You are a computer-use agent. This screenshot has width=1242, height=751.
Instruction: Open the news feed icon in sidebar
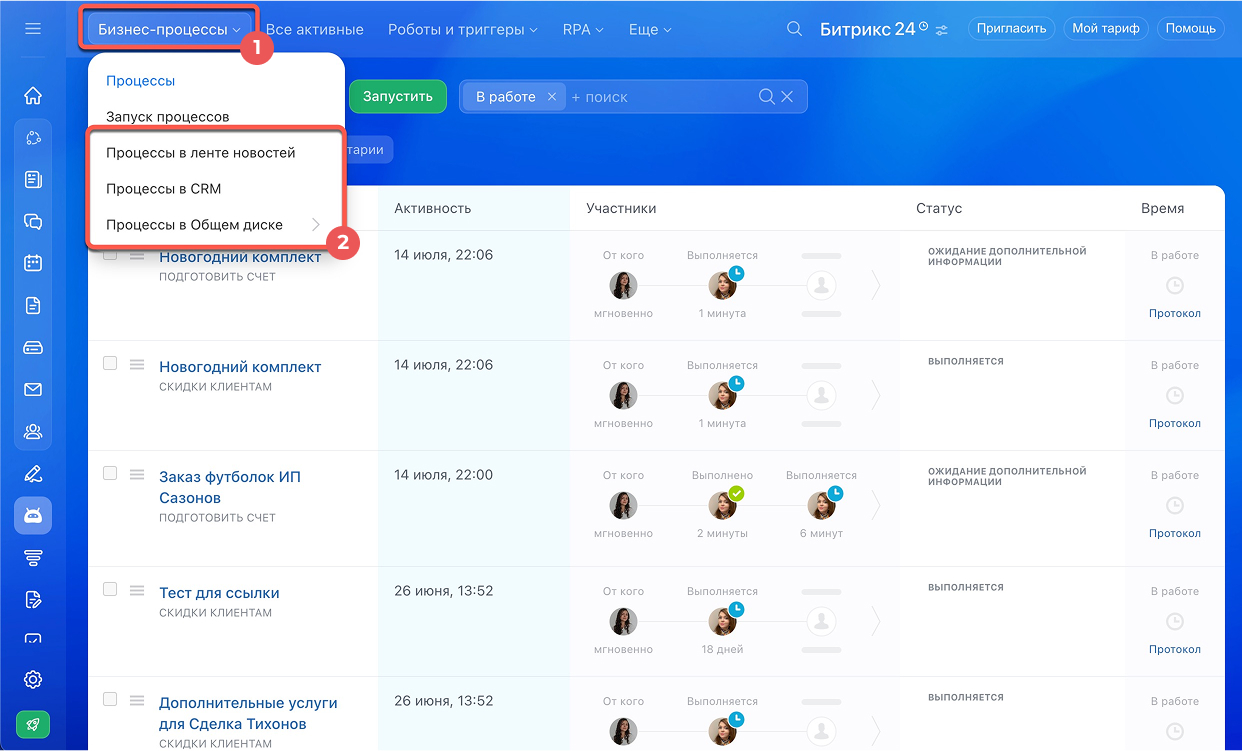click(x=33, y=180)
